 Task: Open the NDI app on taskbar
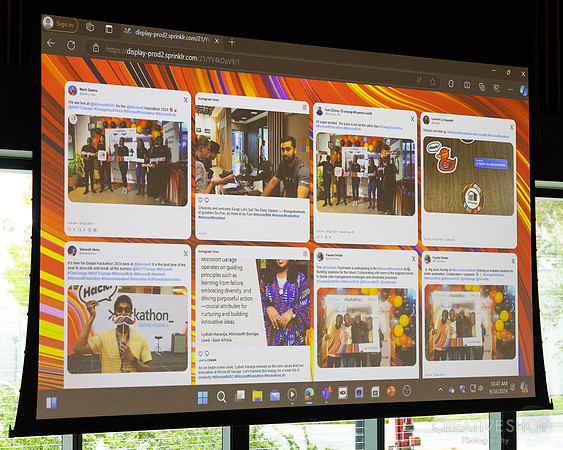[343, 393]
